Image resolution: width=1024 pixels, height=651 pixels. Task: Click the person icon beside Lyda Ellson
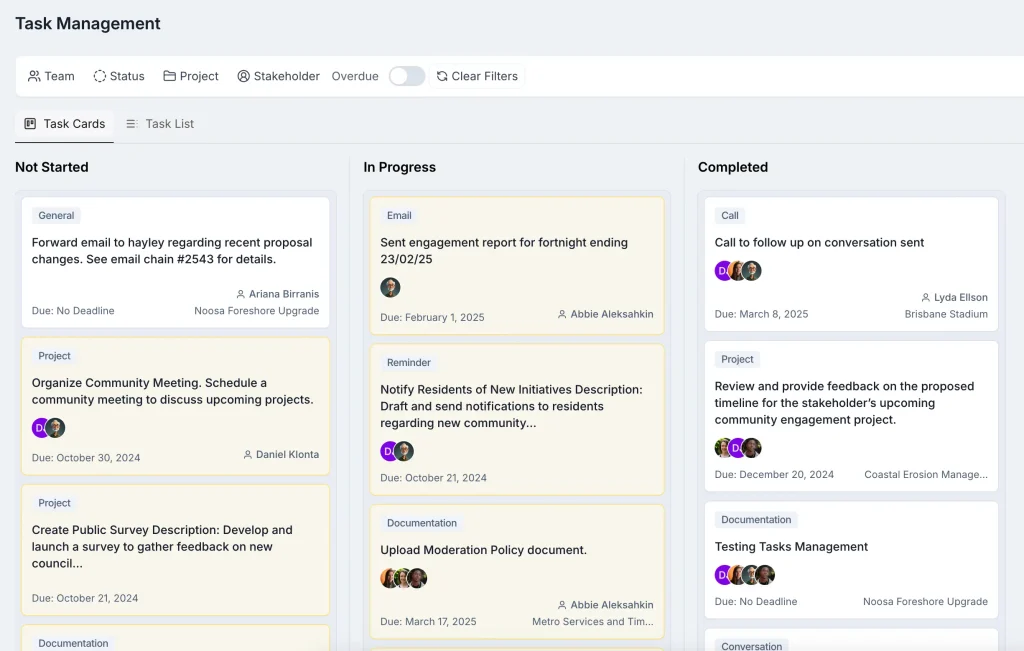pos(926,297)
